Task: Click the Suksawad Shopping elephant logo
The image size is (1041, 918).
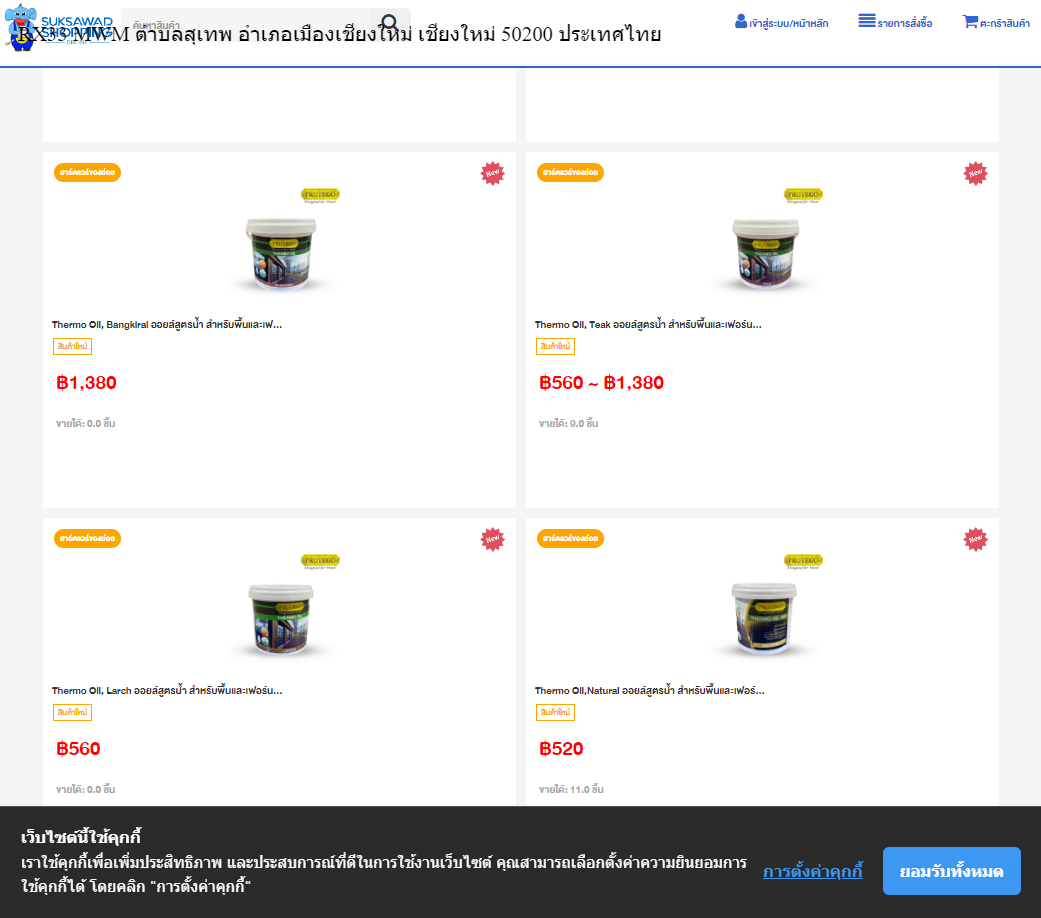Action: pyautogui.click(x=22, y=26)
